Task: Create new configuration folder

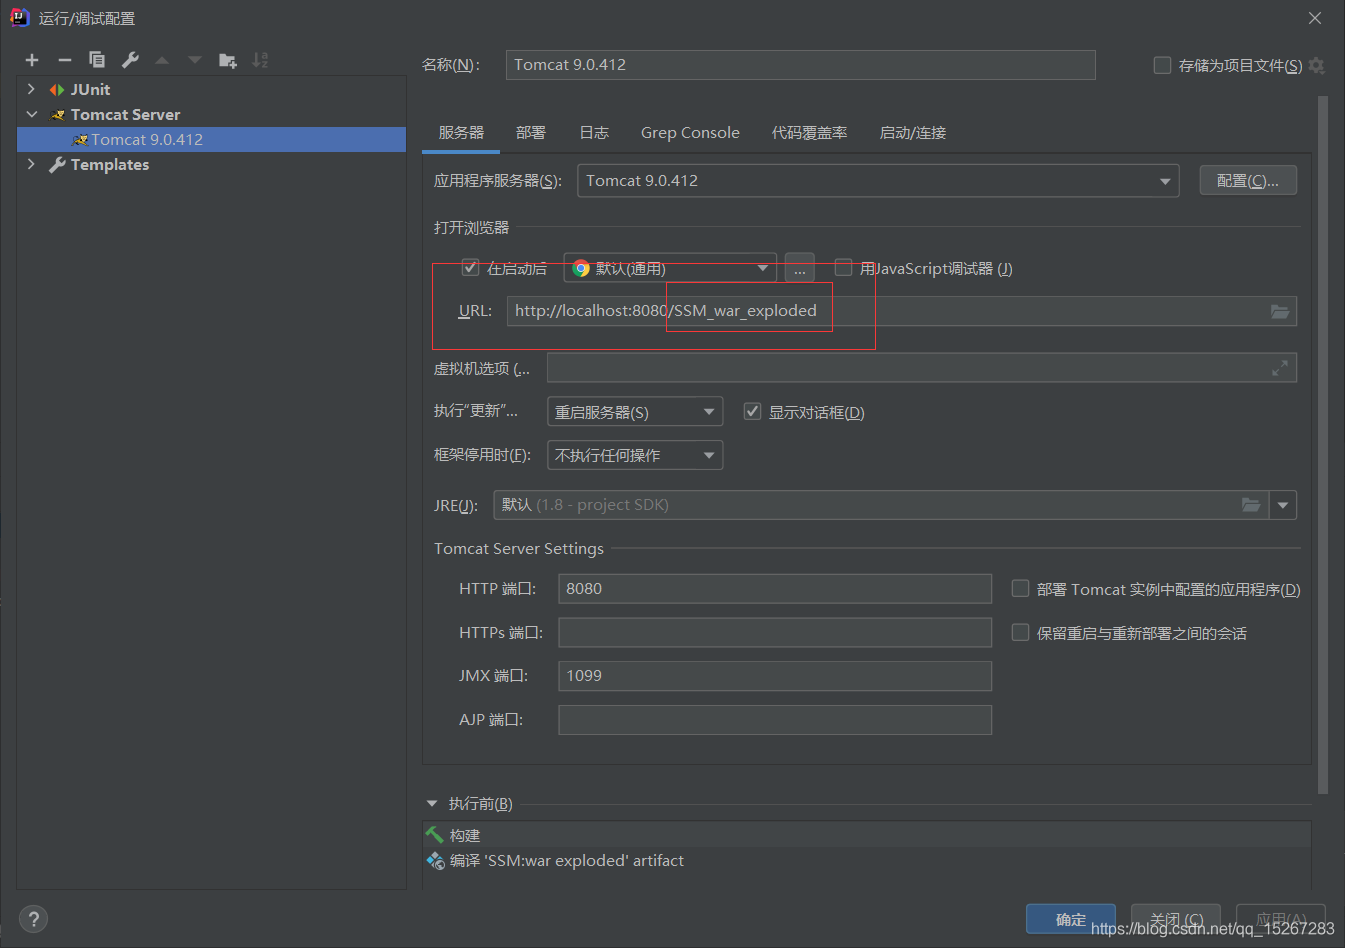Action: 228,60
